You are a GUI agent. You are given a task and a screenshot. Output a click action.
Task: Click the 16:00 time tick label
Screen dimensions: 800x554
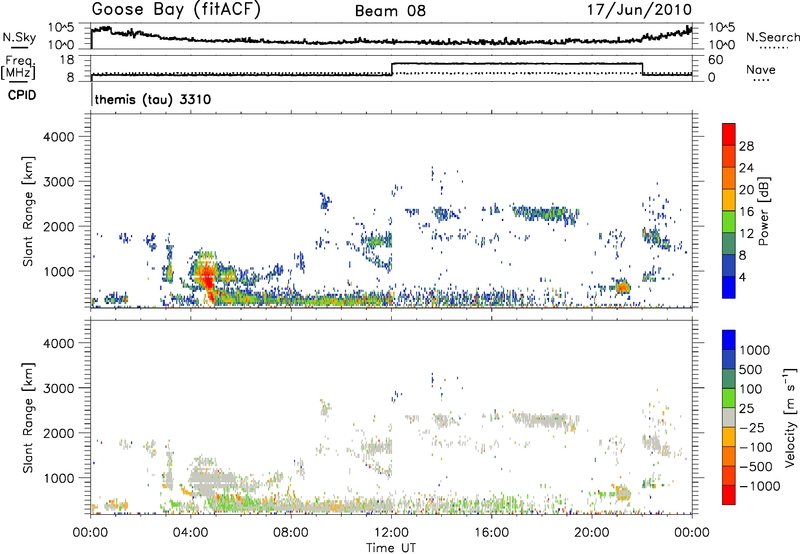pos(491,533)
